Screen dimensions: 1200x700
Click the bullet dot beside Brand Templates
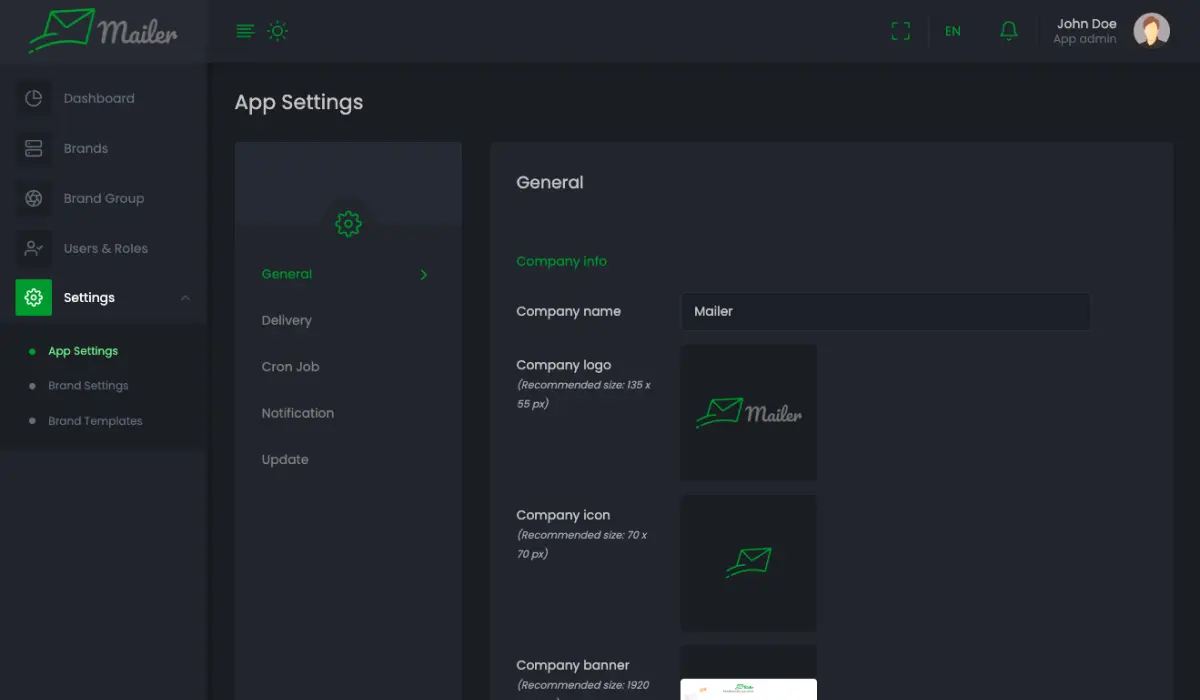[32, 421]
